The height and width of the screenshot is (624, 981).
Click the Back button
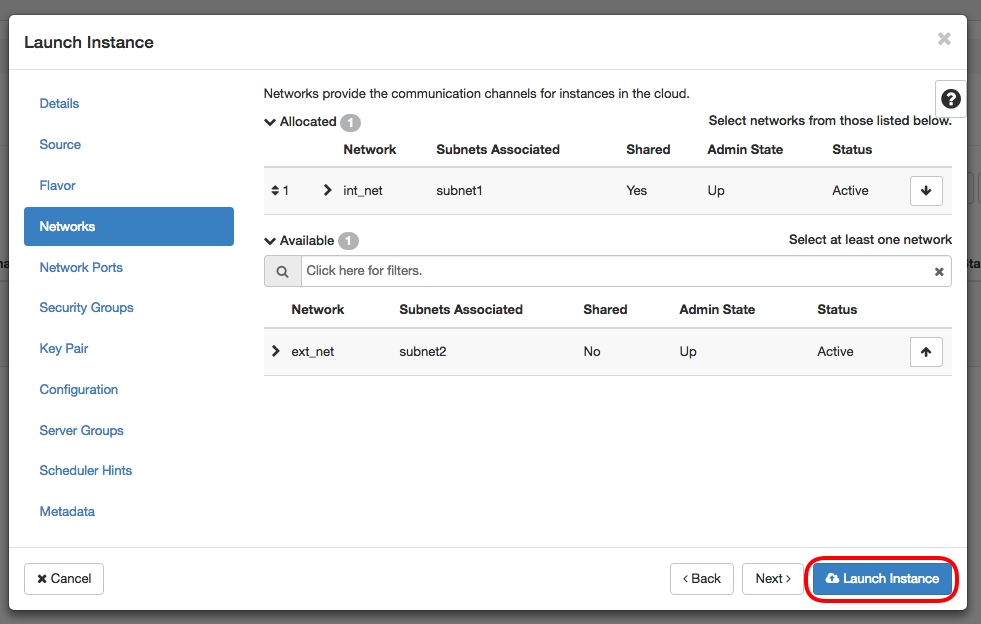(x=701, y=579)
